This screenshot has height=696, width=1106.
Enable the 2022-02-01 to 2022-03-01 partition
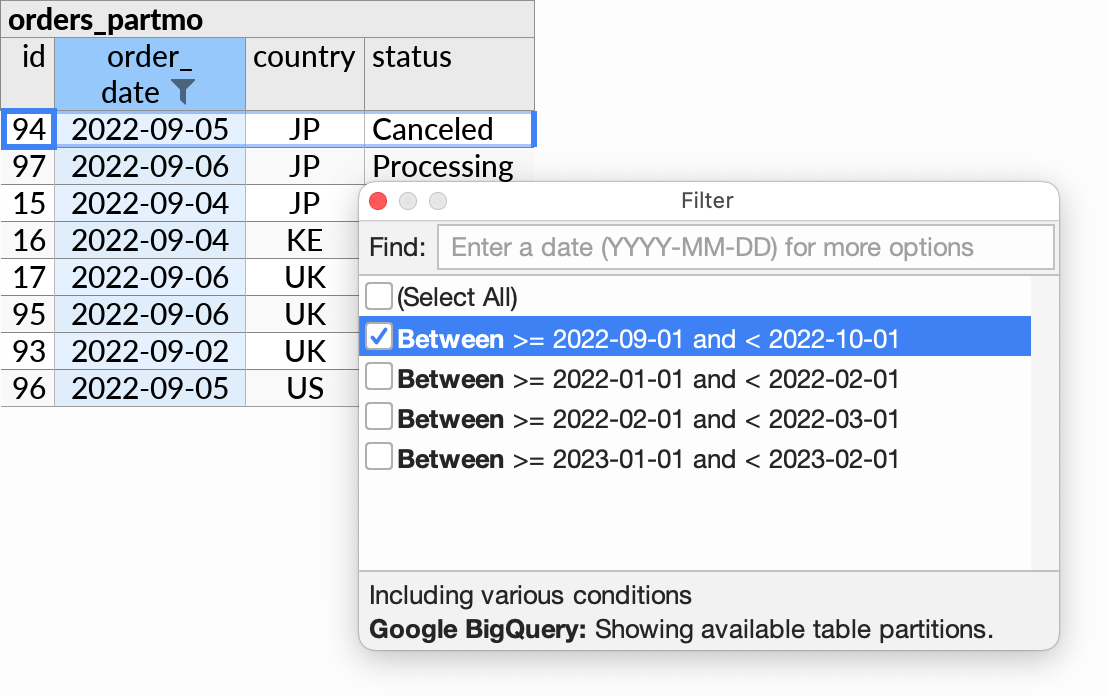point(379,418)
